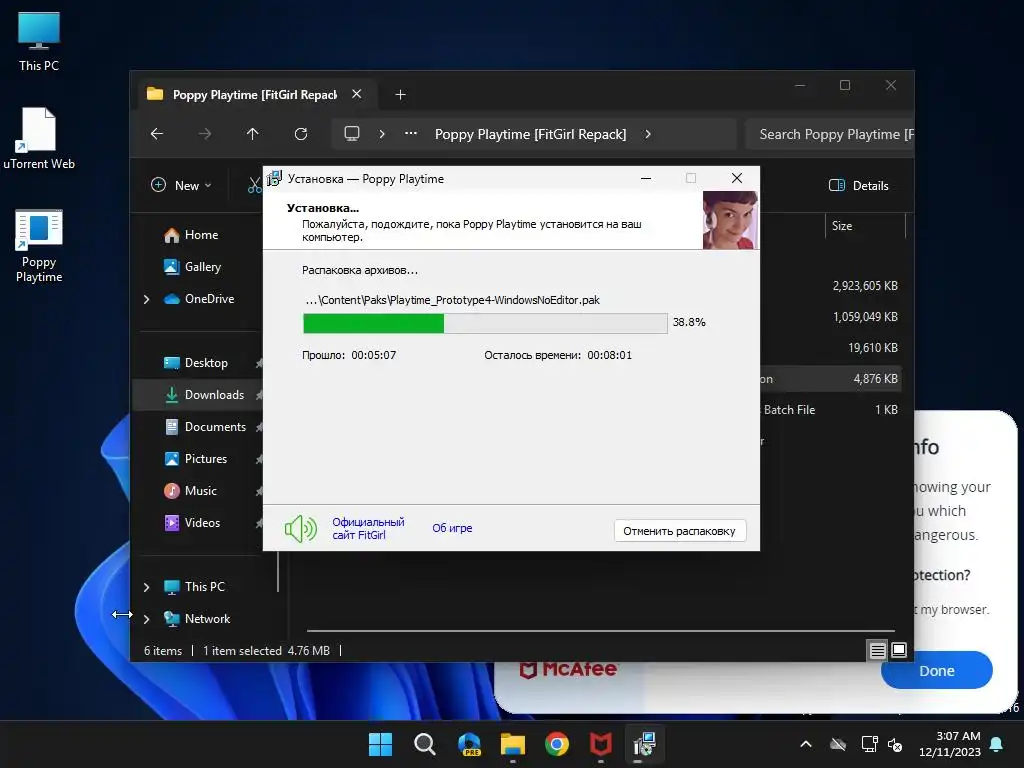This screenshot has width=1024, height=768.
Task: Open Documents quick access folder
Action: pyautogui.click(x=204, y=427)
